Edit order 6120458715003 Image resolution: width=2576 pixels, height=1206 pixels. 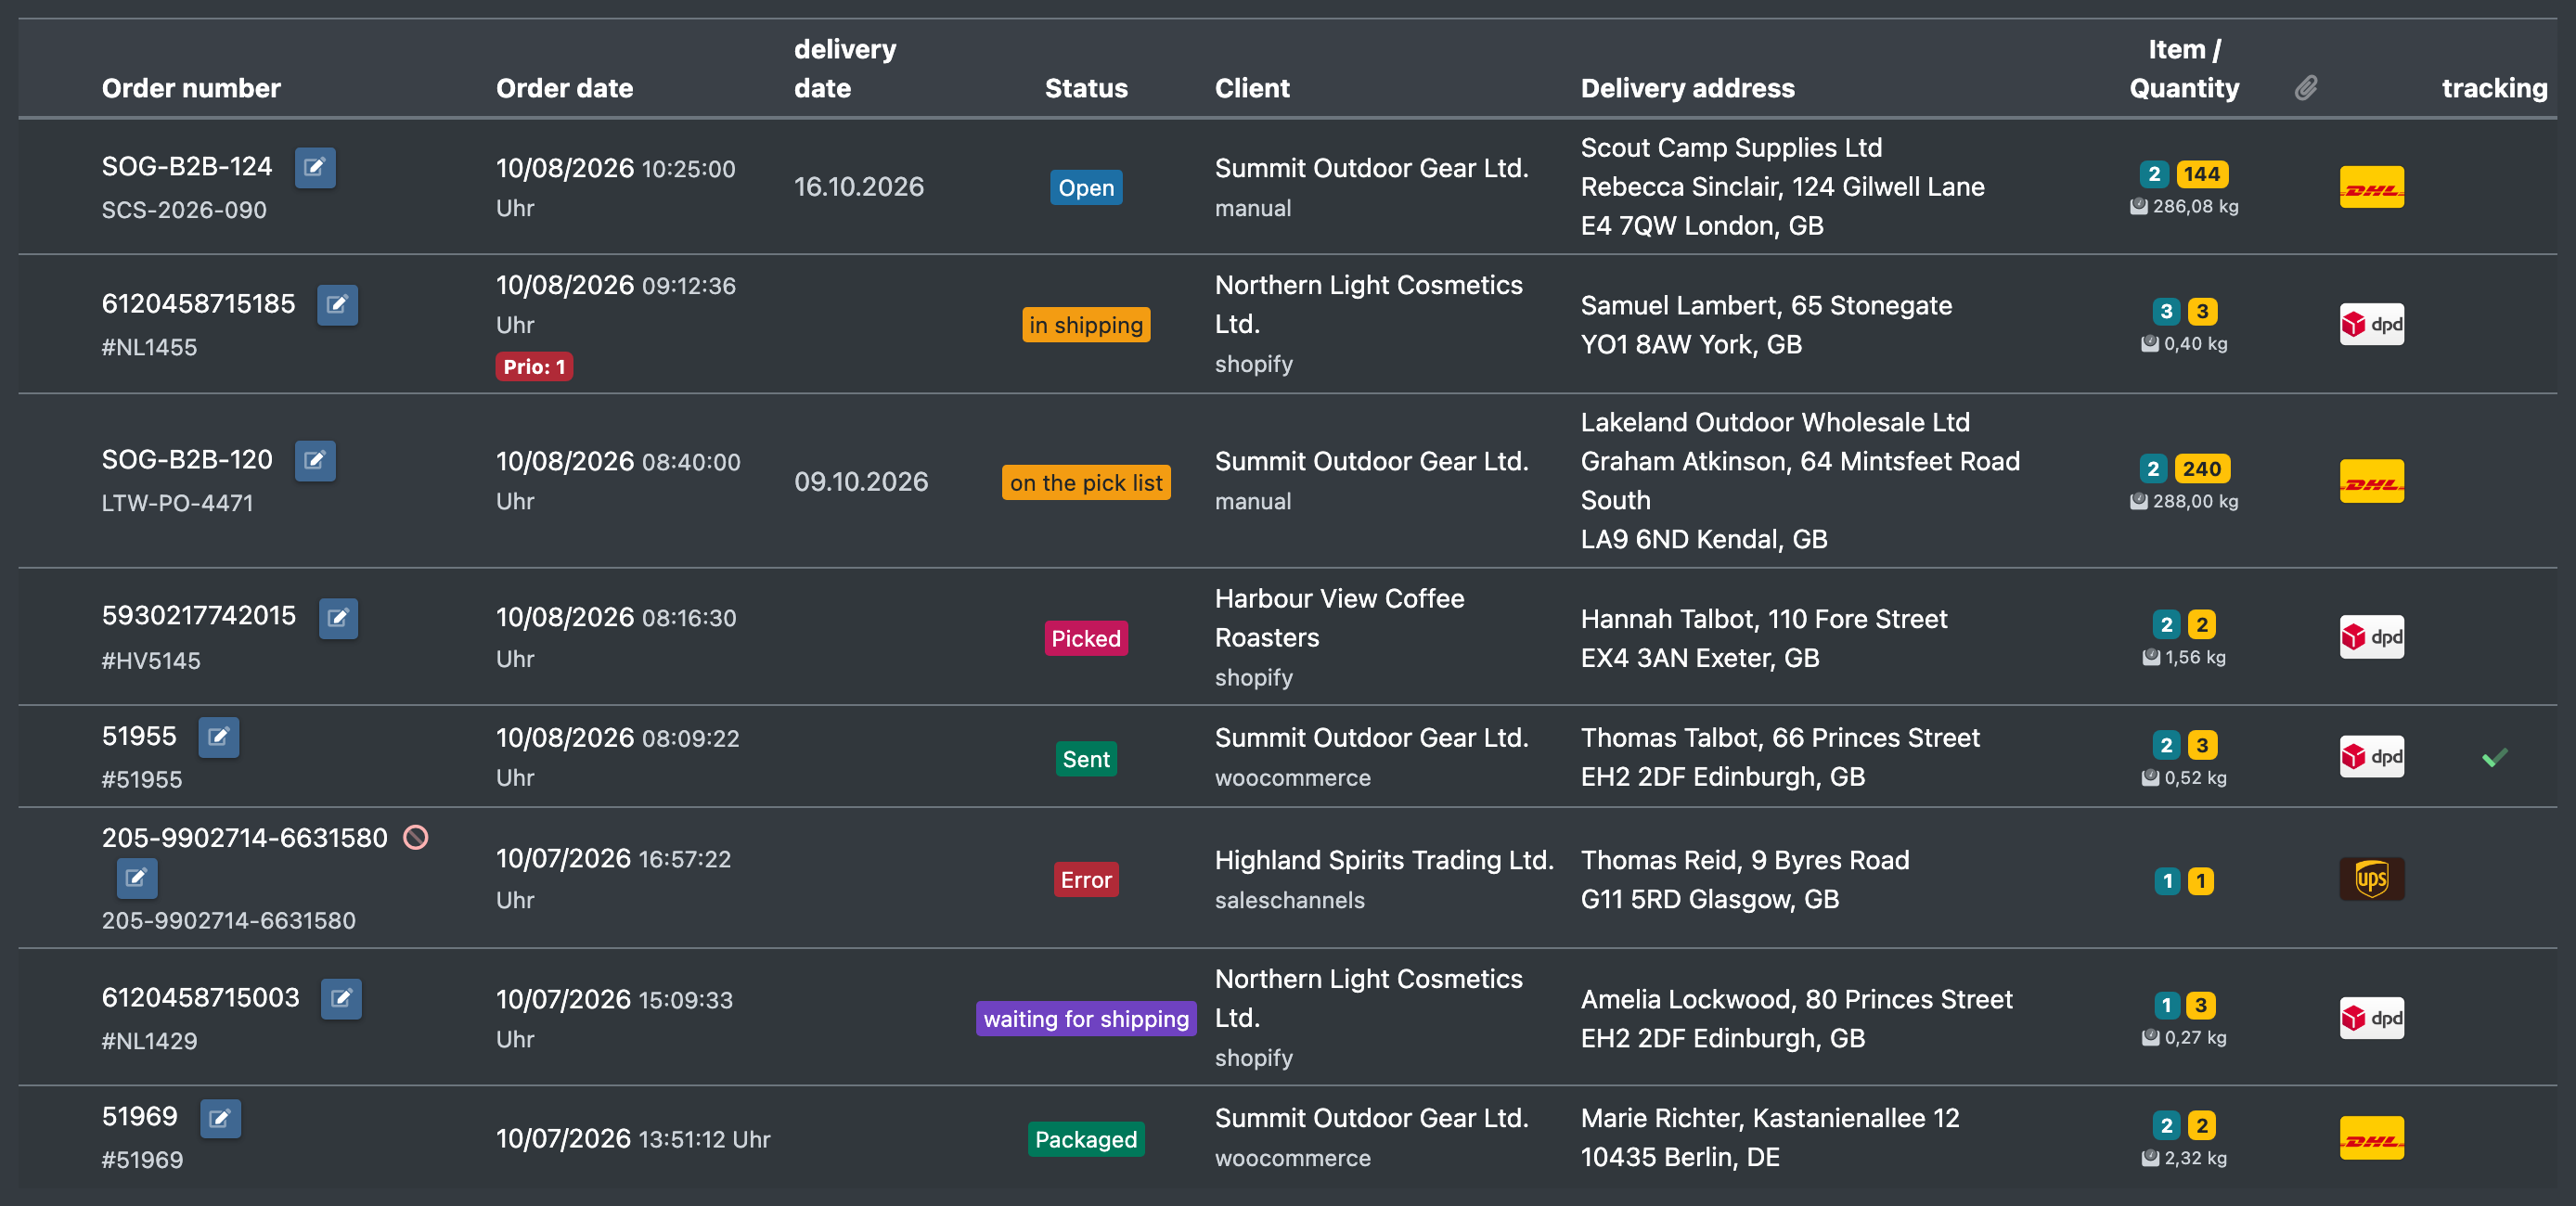[341, 998]
